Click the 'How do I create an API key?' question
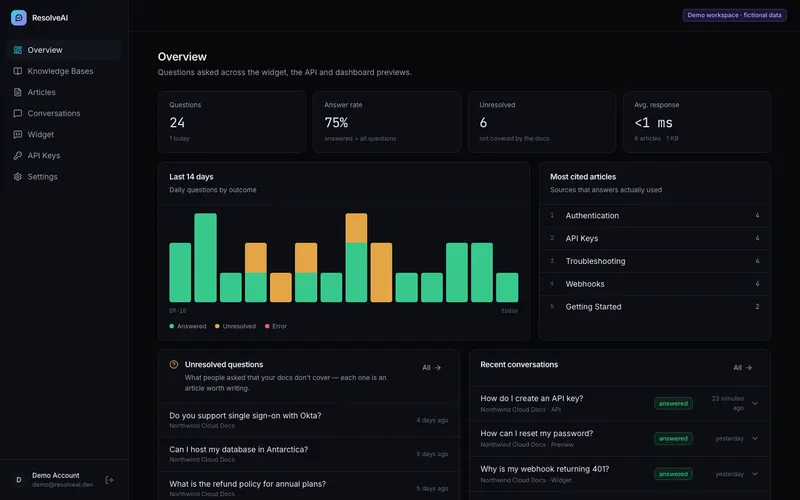This screenshot has height=500, width=800. point(531,398)
